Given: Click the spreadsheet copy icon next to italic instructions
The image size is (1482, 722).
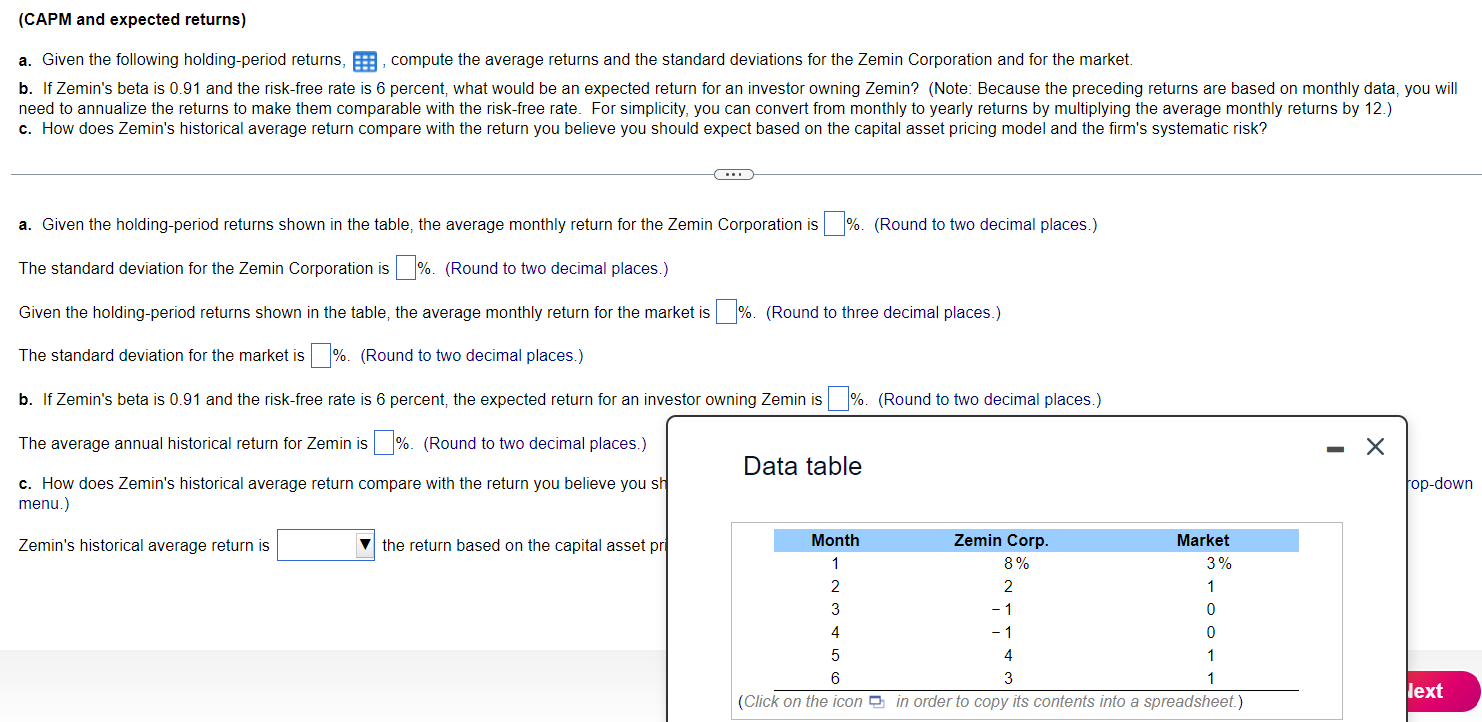Looking at the screenshot, I should 877,701.
